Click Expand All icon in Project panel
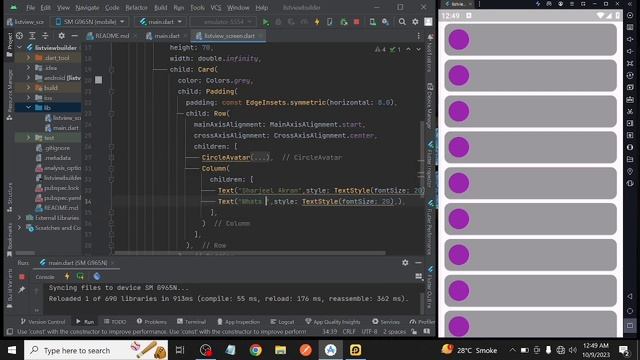 coord(32,36)
